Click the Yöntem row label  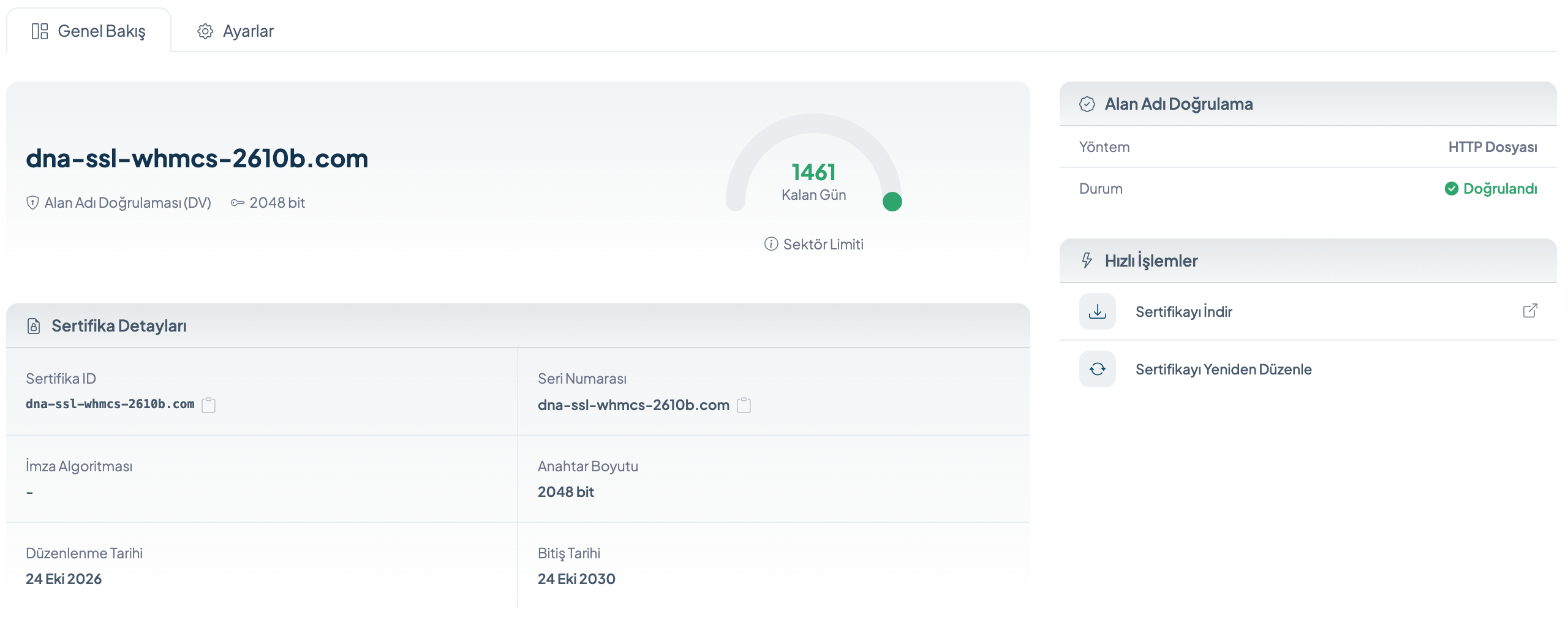(x=1105, y=147)
